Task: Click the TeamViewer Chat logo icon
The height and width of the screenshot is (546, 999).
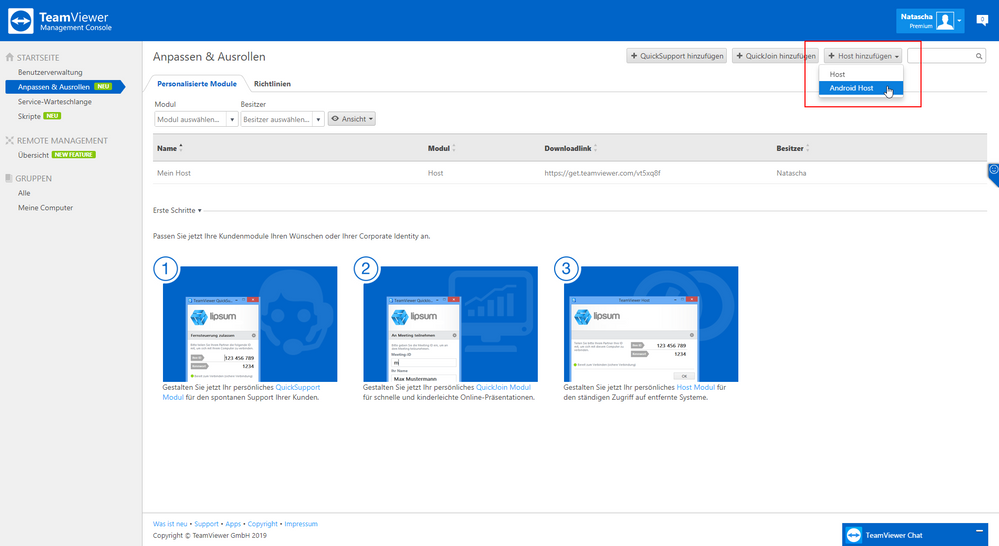Action: (854, 535)
